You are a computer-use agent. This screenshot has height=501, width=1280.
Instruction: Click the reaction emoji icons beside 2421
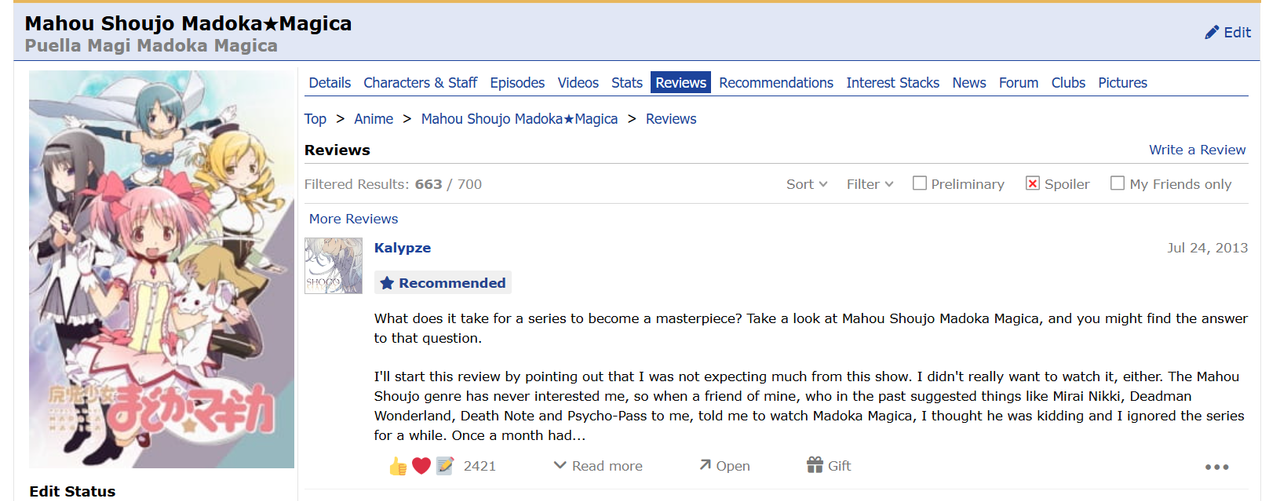point(421,466)
